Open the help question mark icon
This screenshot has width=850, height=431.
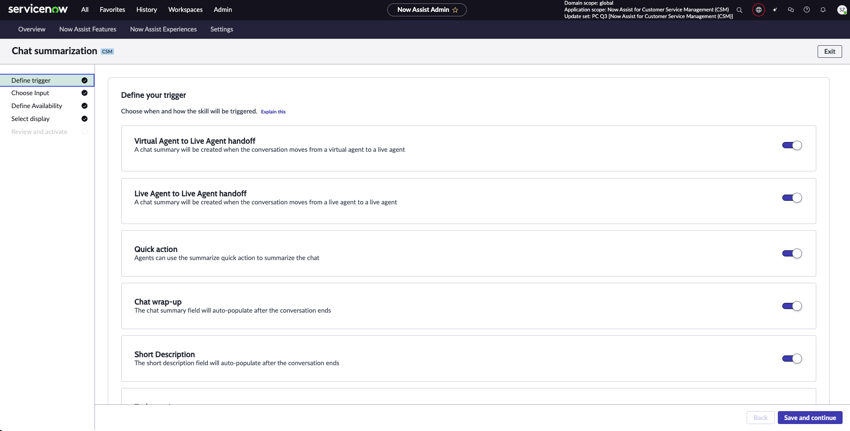(807, 10)
